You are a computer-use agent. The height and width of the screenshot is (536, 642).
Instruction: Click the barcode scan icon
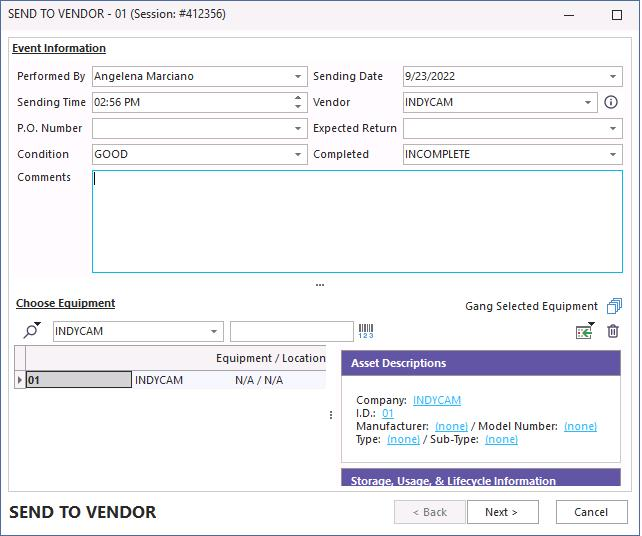(366, 331)
